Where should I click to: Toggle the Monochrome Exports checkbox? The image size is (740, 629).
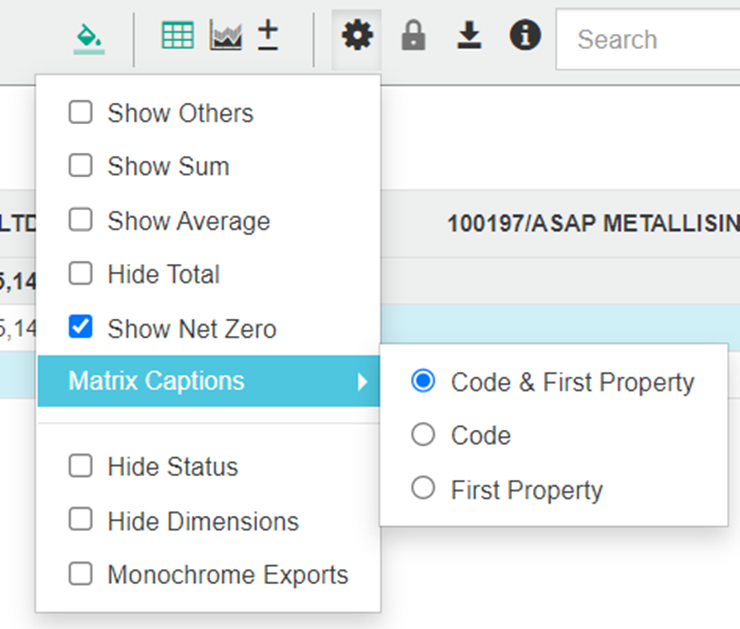coord(80,575)
